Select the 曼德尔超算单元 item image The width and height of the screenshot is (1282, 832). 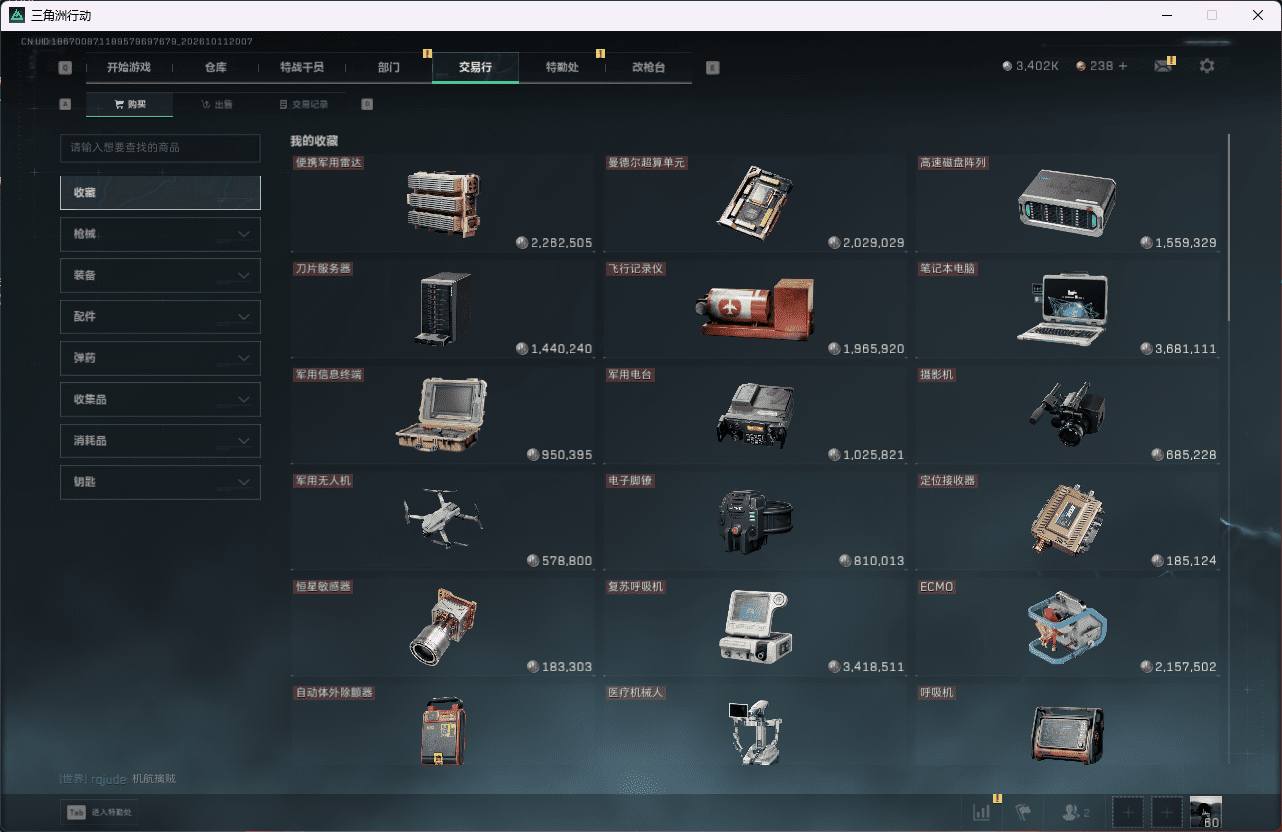coord(755,203)
